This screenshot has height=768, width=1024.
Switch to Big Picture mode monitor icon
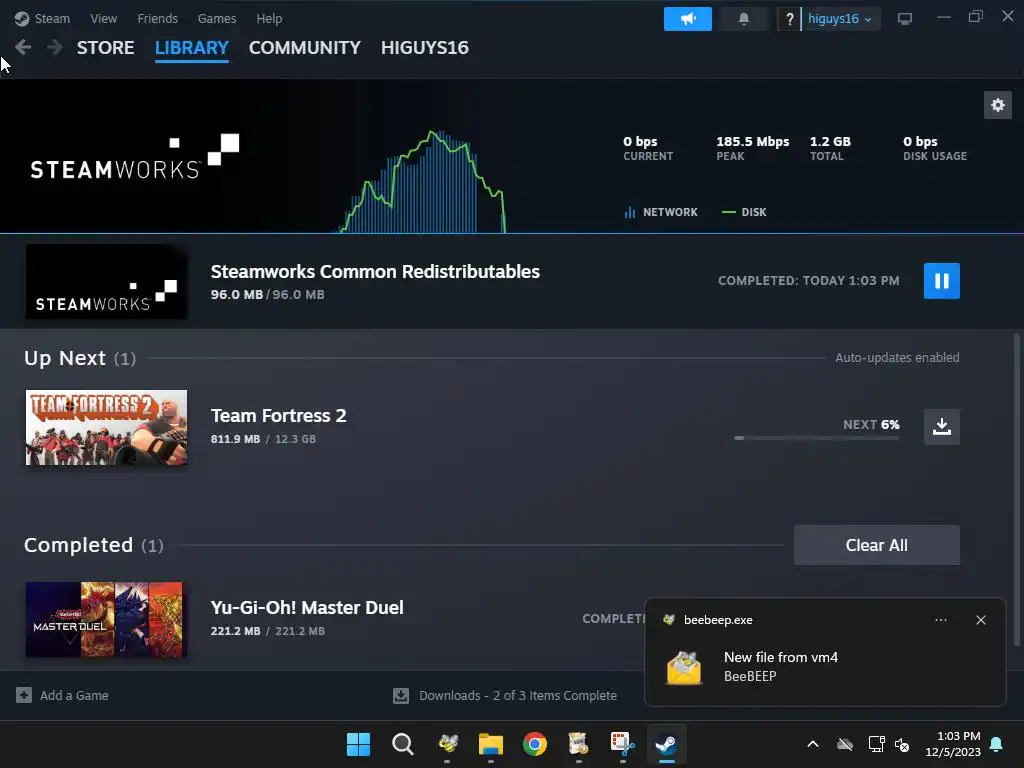pyautogui.click(x=904, y=19)
